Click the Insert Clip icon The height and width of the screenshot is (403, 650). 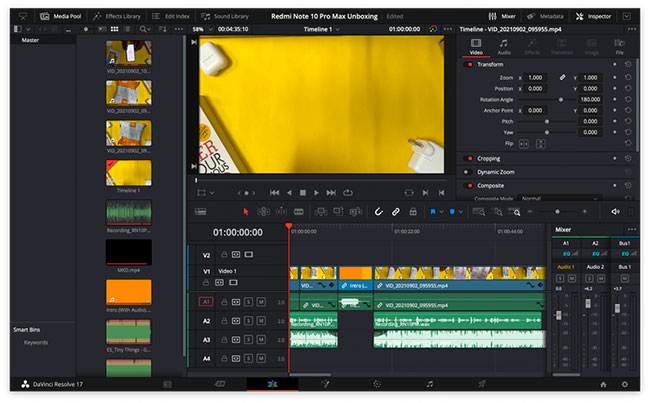coord(320,212)
